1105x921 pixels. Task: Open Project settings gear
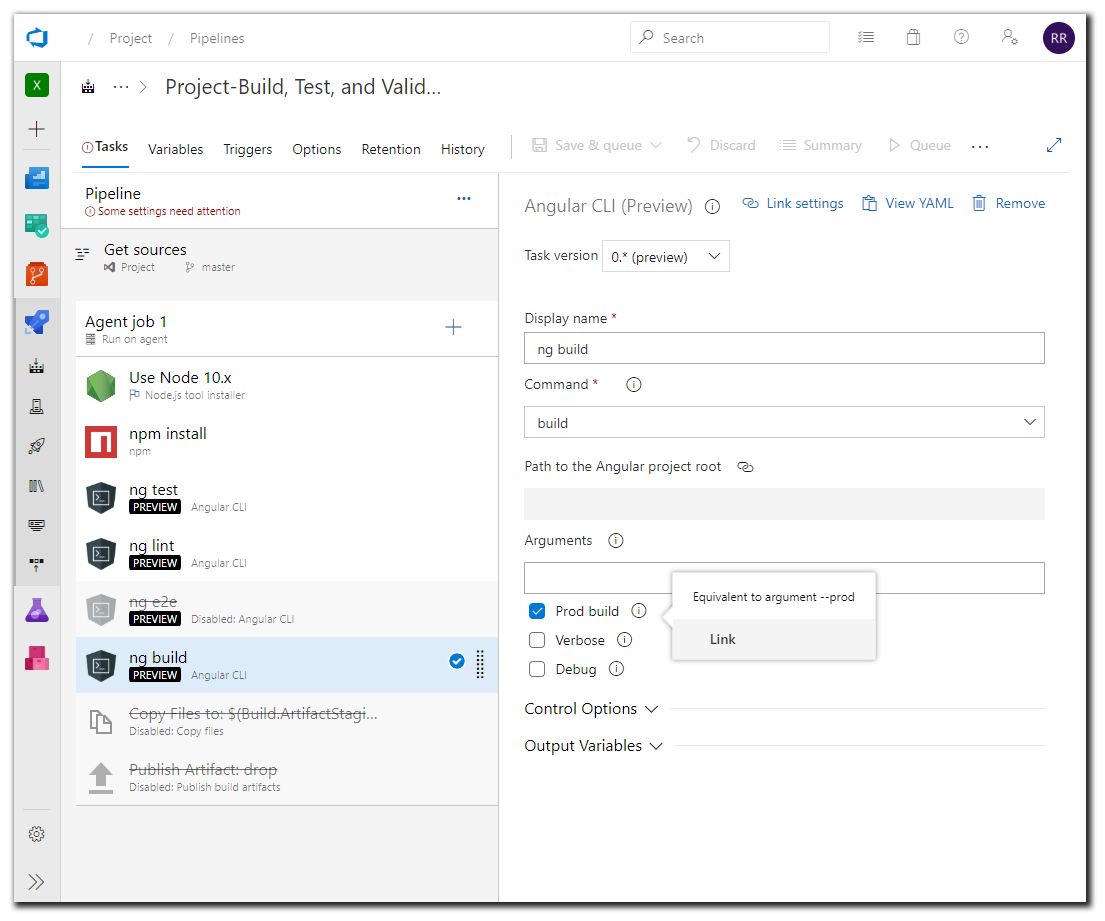pyautogui.click(x=37, y=834)
